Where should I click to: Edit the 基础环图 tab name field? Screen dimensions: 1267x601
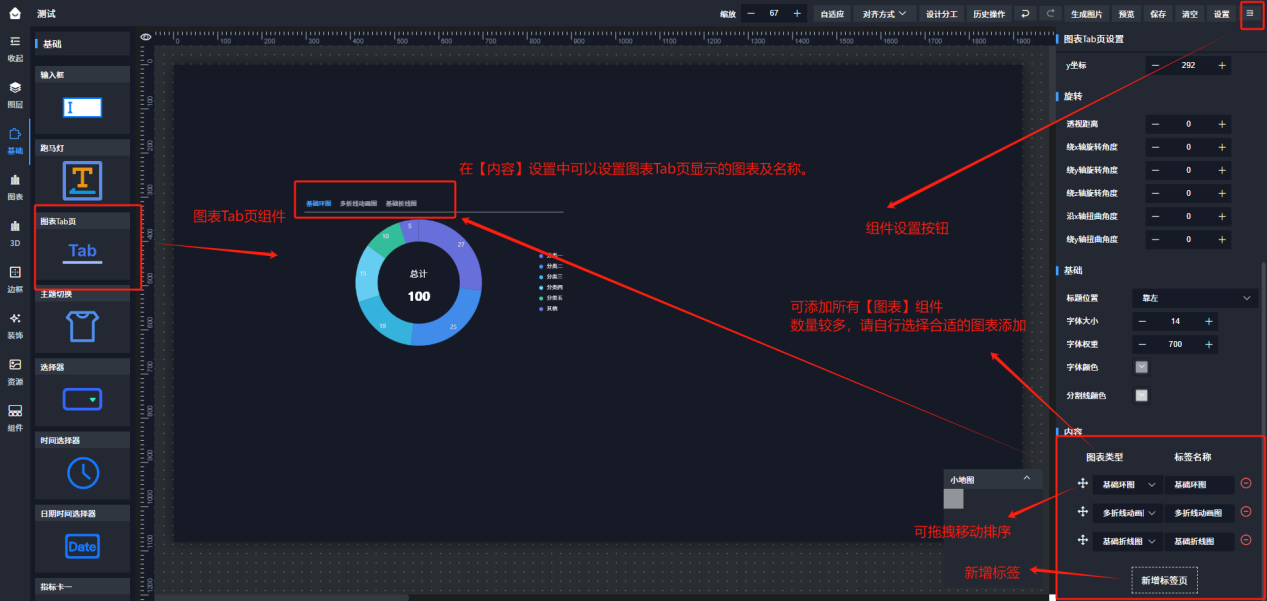pos(1200,485)
